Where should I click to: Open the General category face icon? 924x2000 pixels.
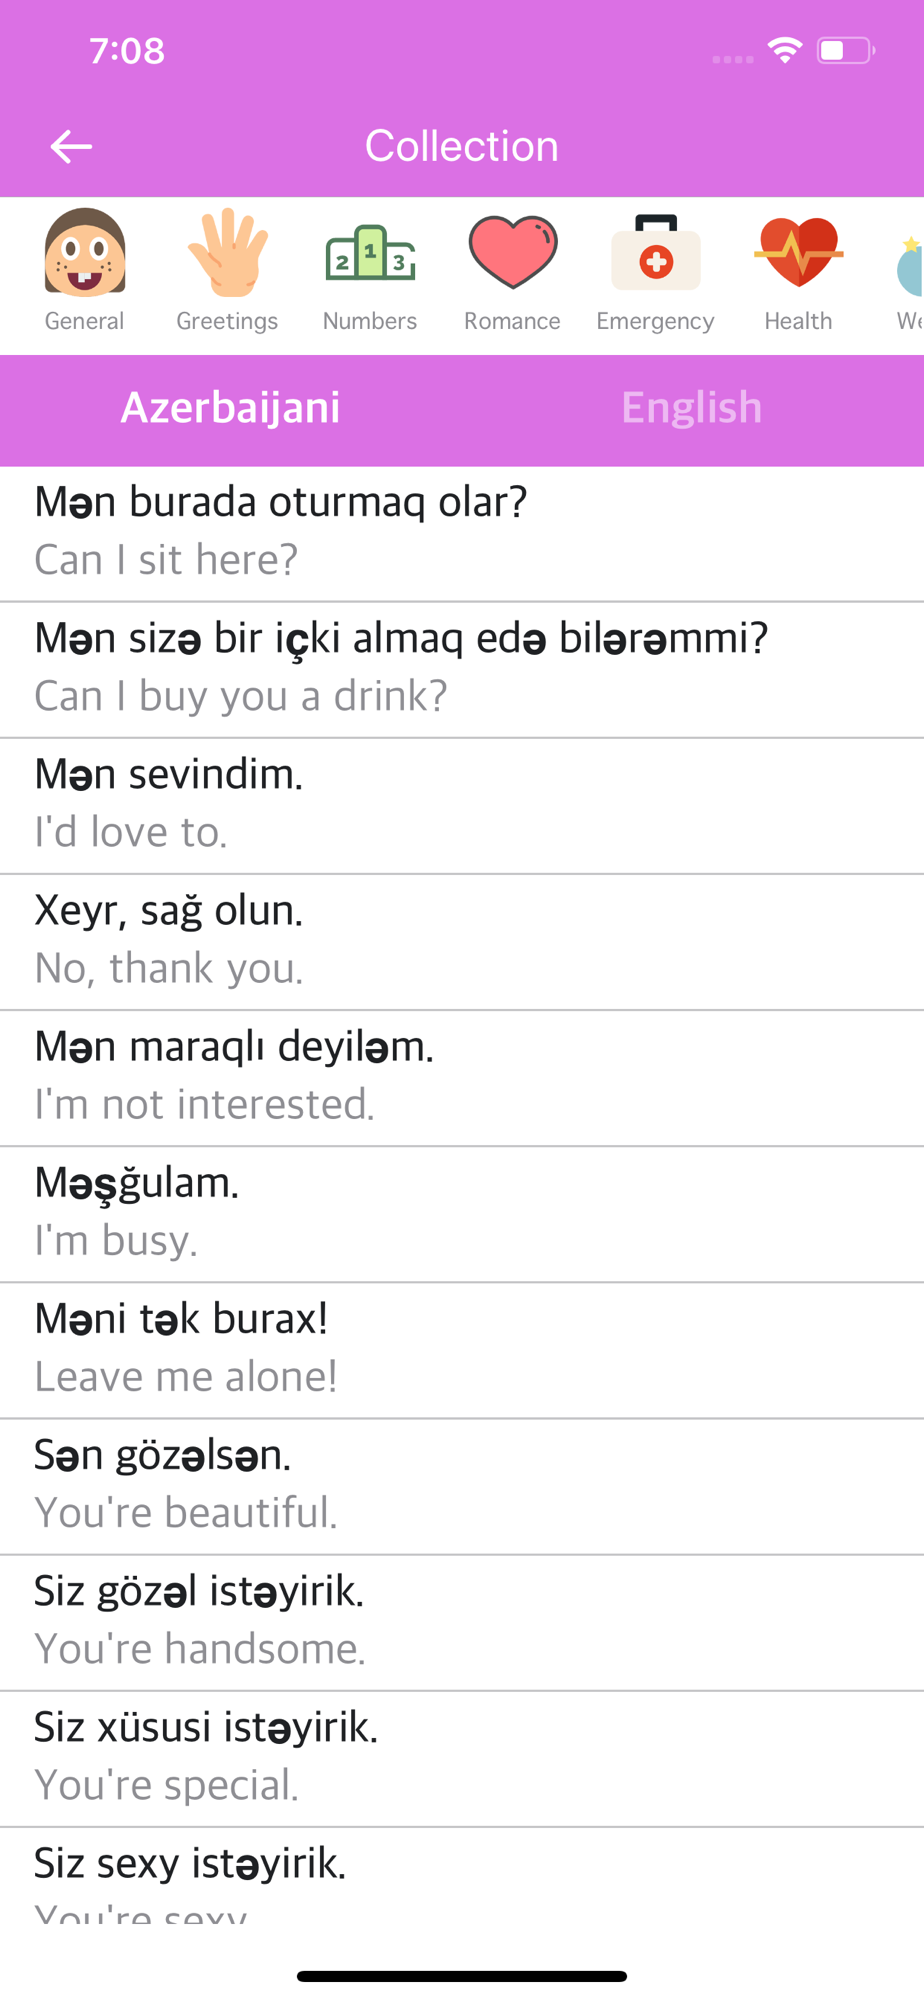85,253
